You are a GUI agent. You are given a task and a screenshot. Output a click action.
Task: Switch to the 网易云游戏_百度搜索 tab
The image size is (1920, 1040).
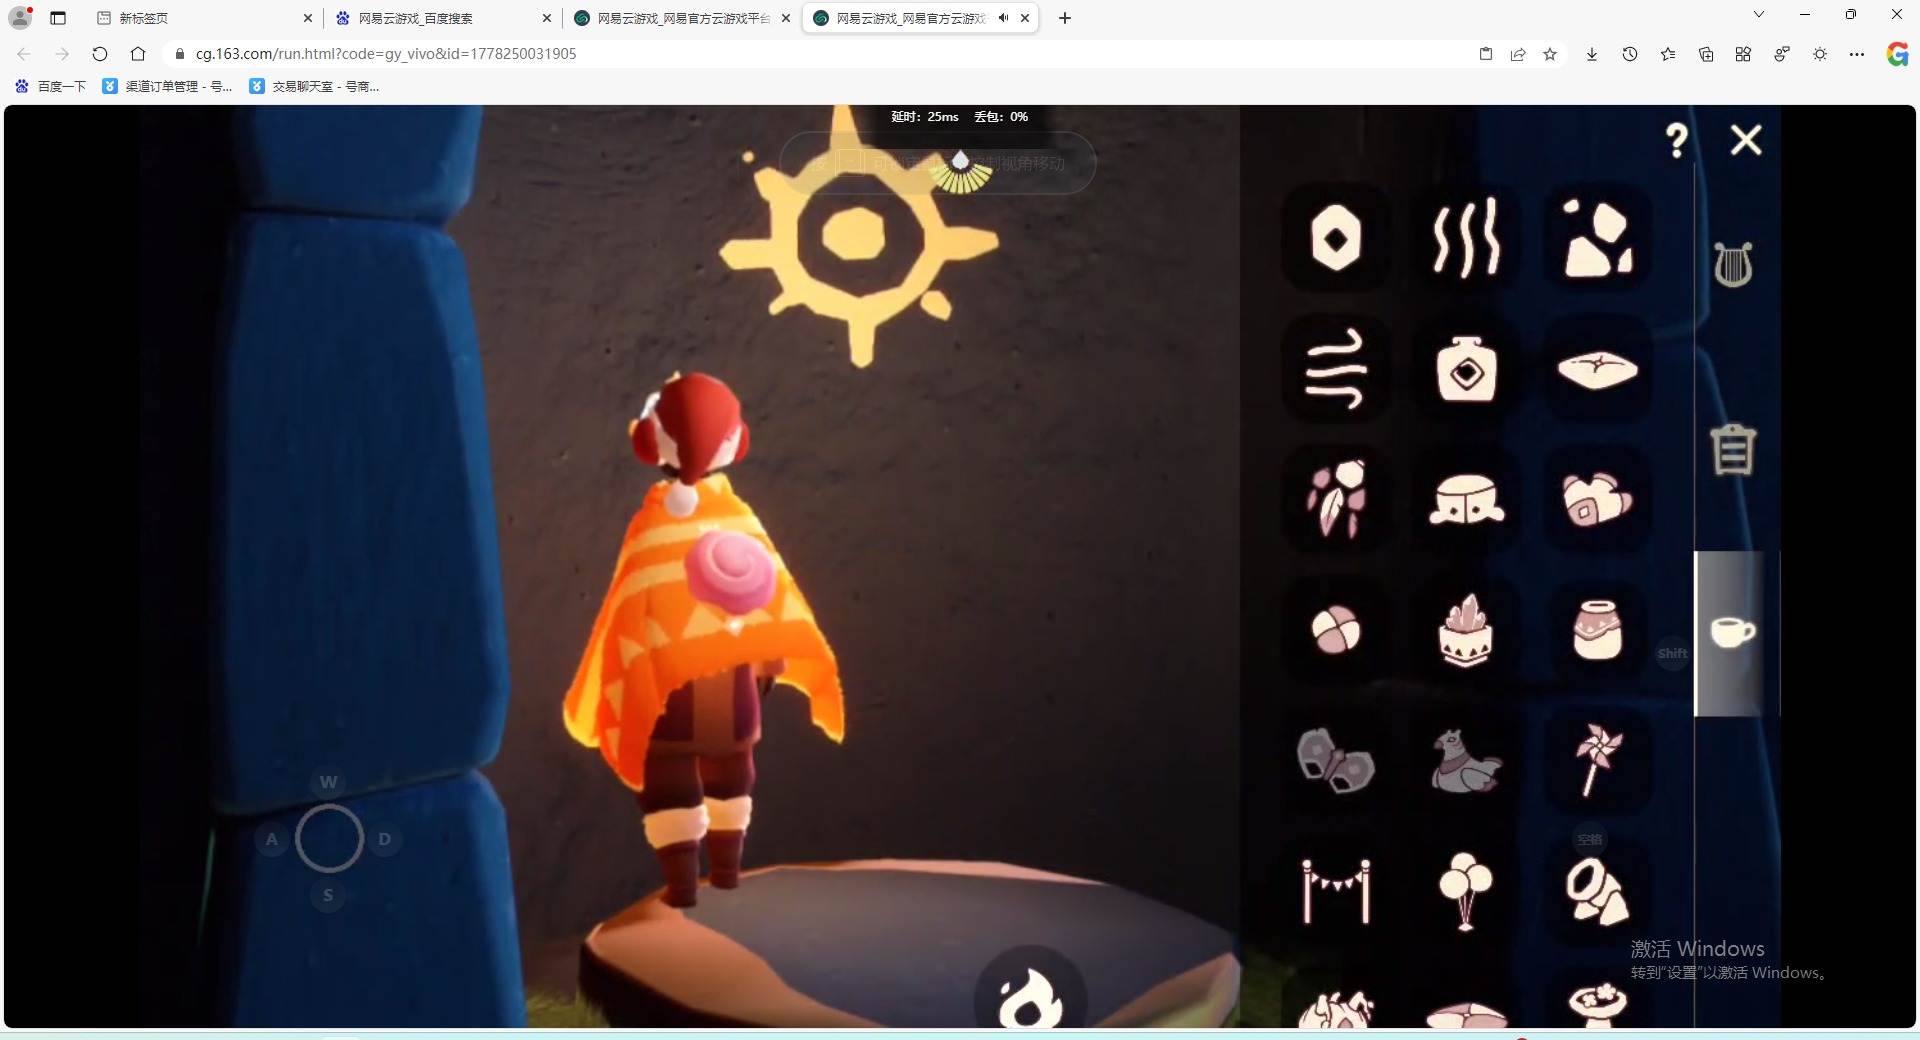pos(443,18)
